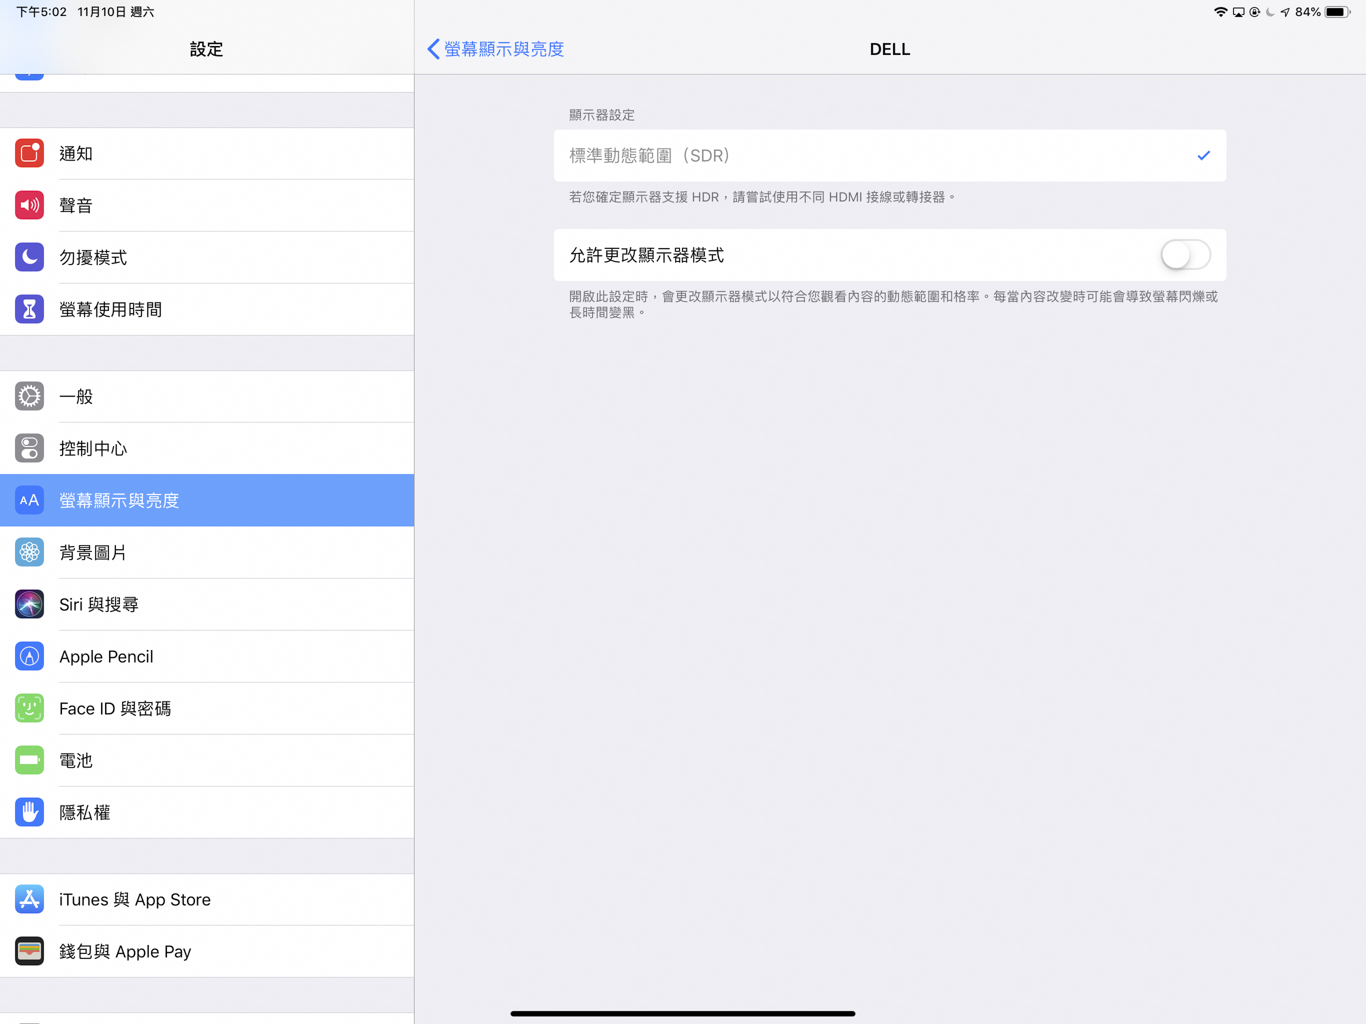Open 隱私權 settings row
This screenshot has width=1366, height=1024.
(x=207, y=812)
